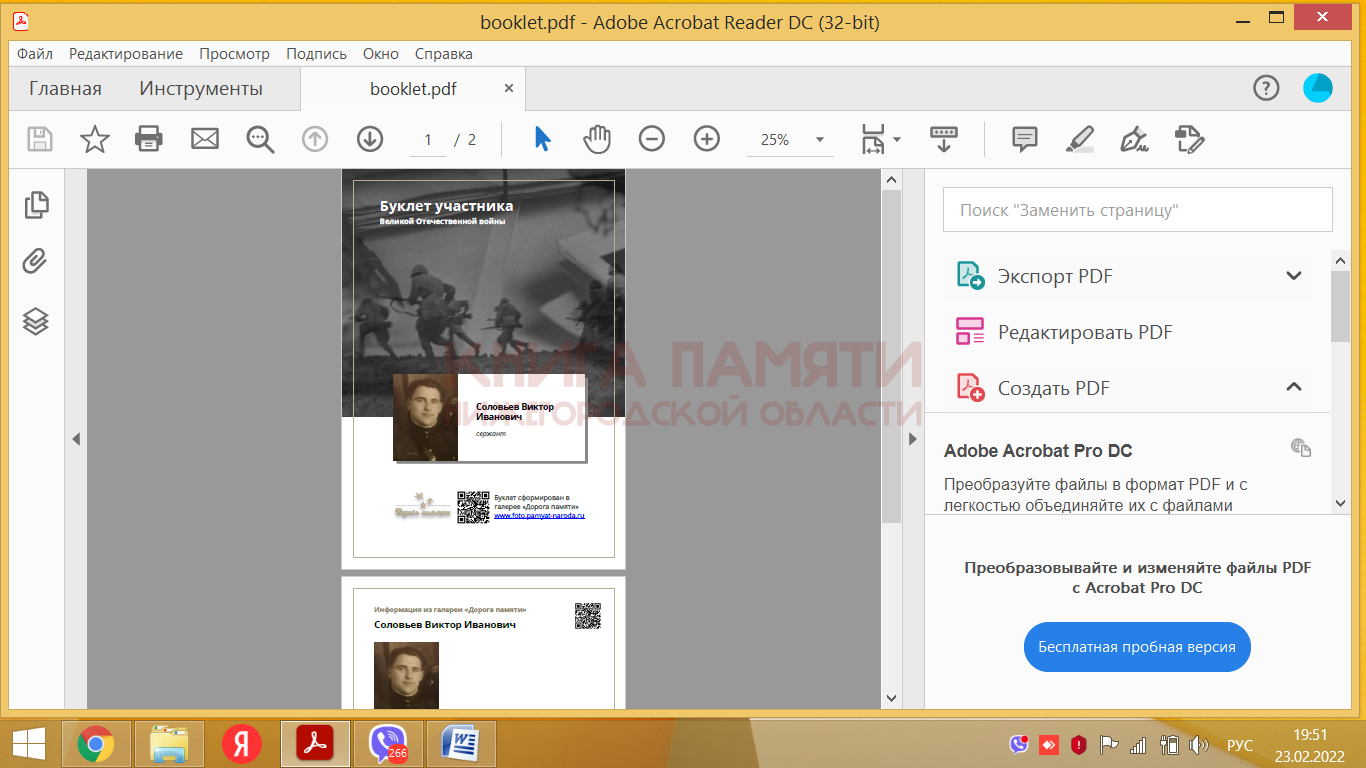The height and width of the screenshot is (768, 1366).
Task: Open the Создать PDF tool
Action: pos(1054,388)
